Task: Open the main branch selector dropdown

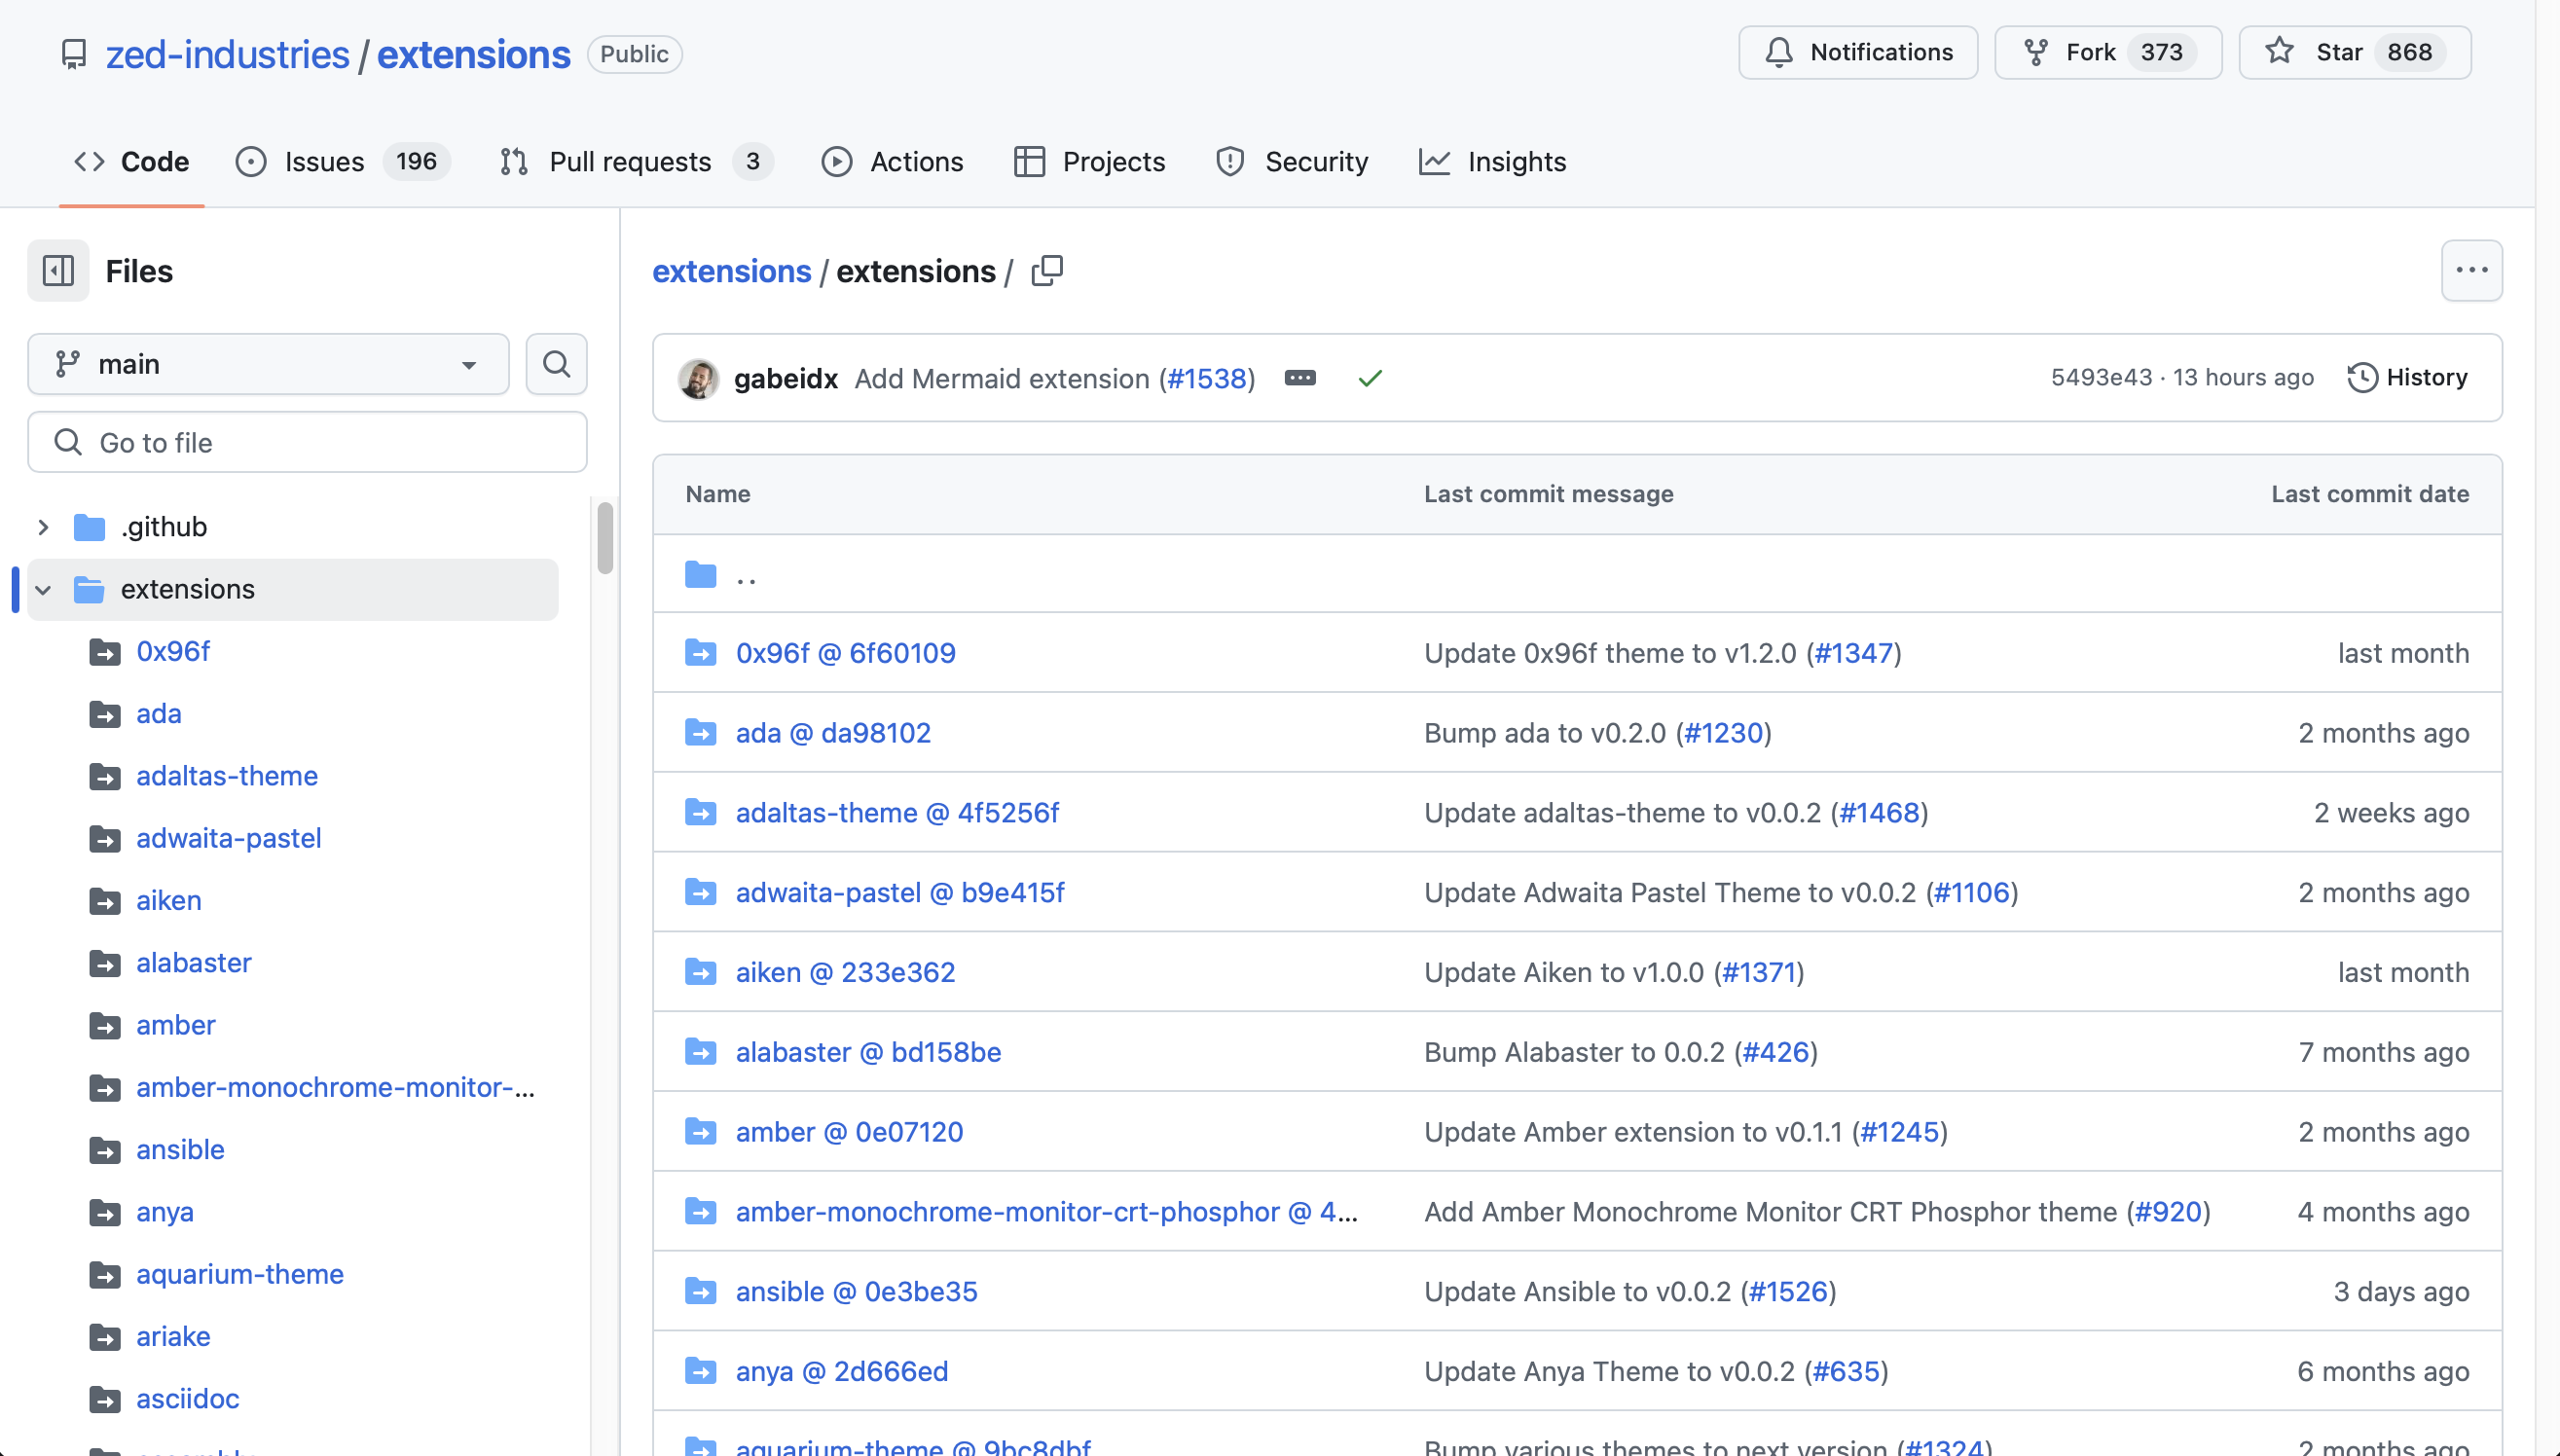Action: click(267, 364)
